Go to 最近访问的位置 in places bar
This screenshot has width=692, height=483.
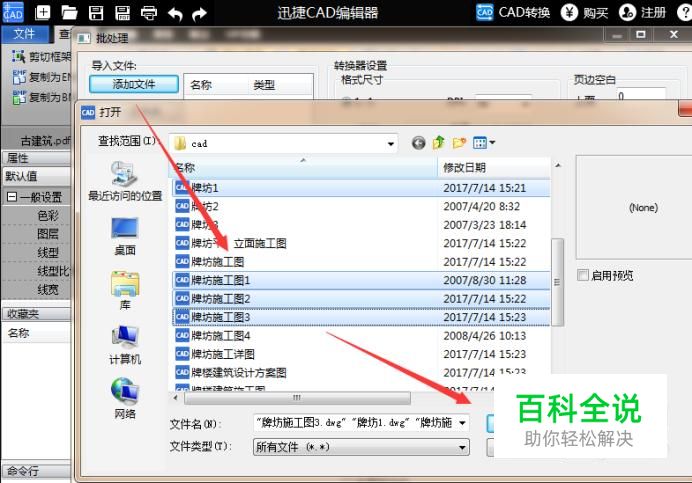tap(125, 181)
